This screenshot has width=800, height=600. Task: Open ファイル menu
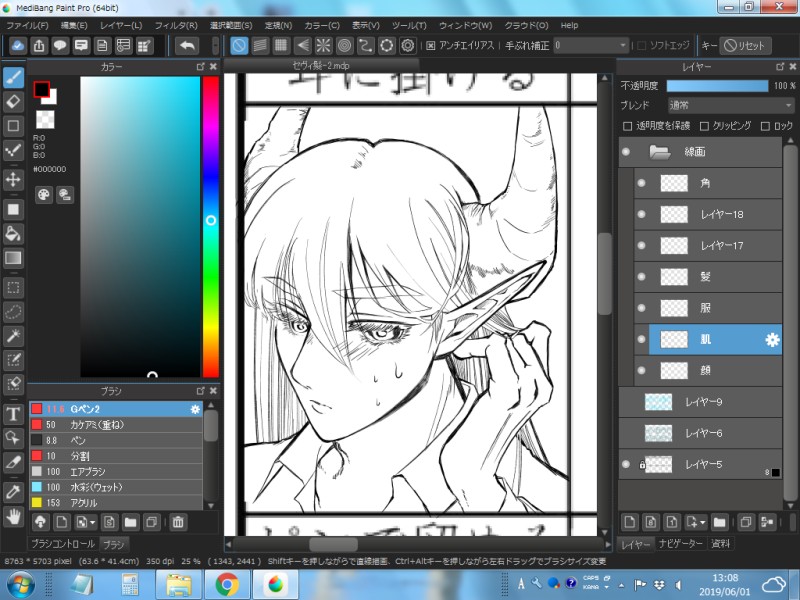[27, 26]
